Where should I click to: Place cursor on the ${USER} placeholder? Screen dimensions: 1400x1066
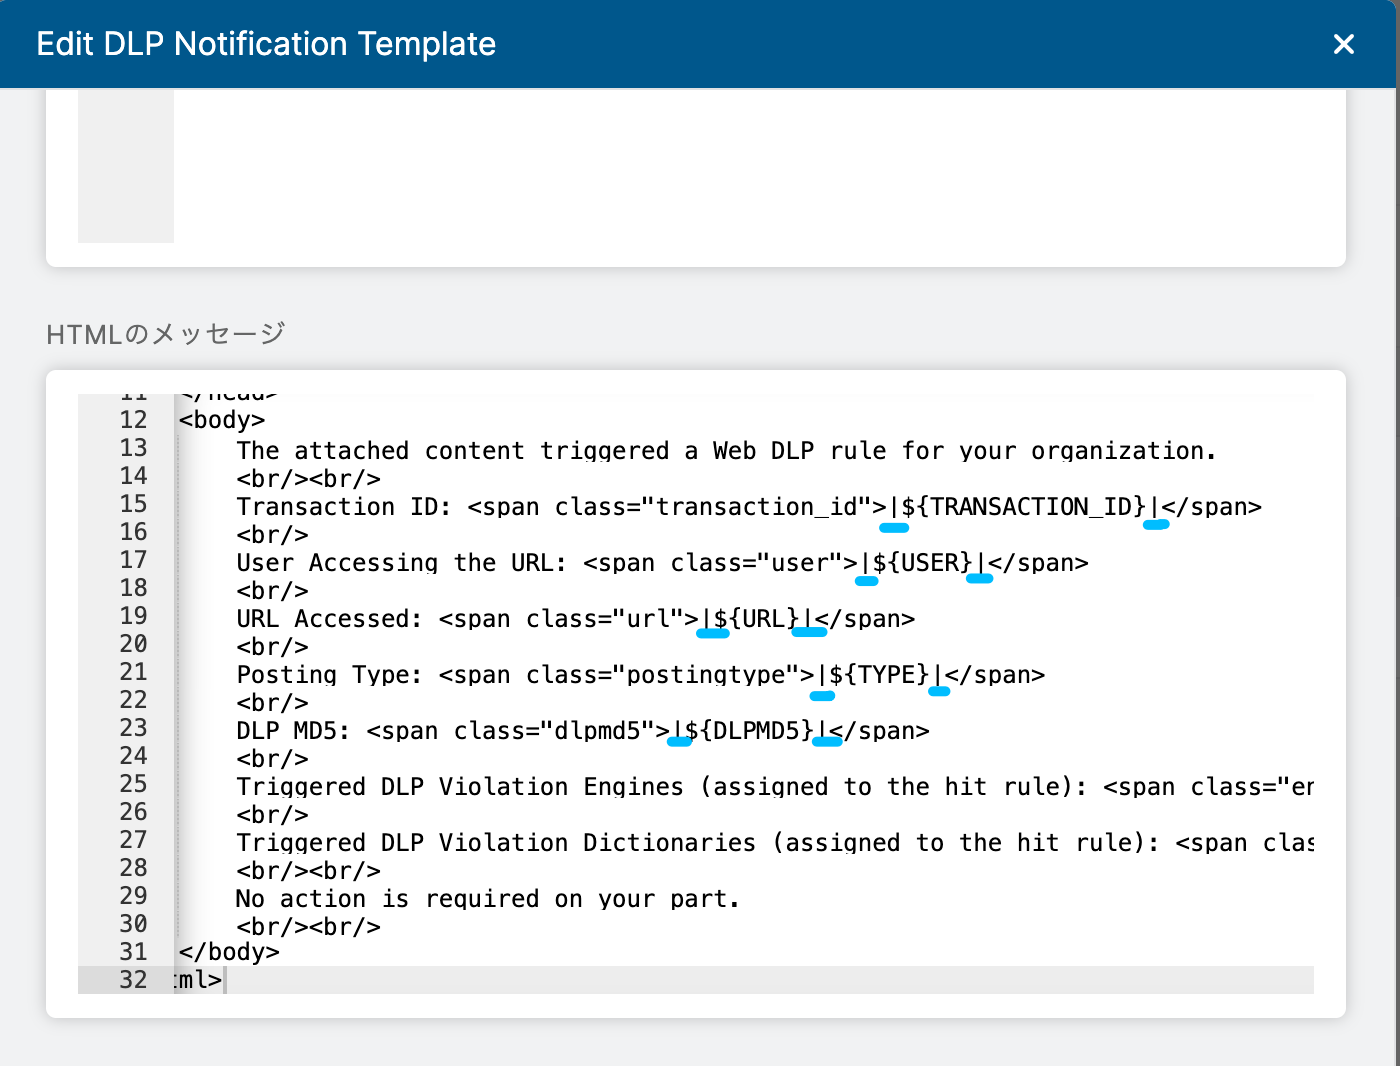click(922, 563)
